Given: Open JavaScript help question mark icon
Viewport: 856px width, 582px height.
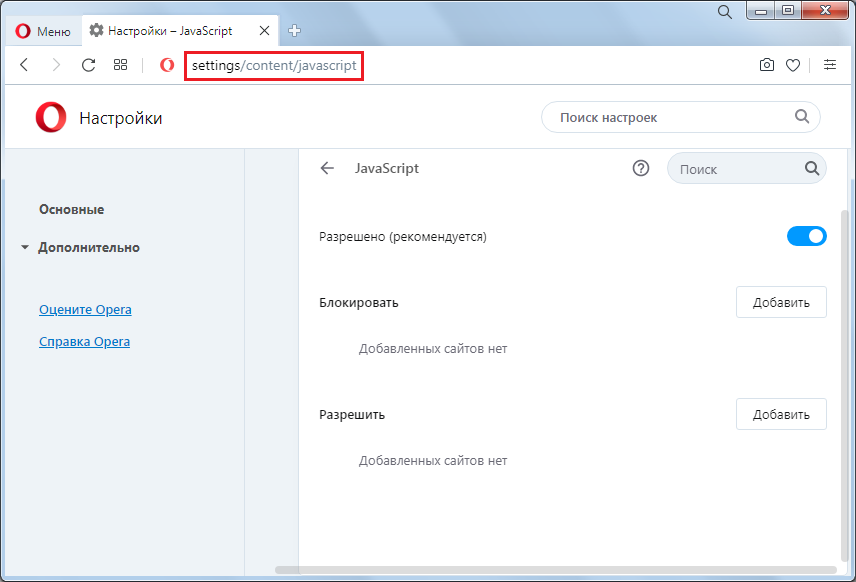Looking at the screenshot, I should tap(641, 168).
